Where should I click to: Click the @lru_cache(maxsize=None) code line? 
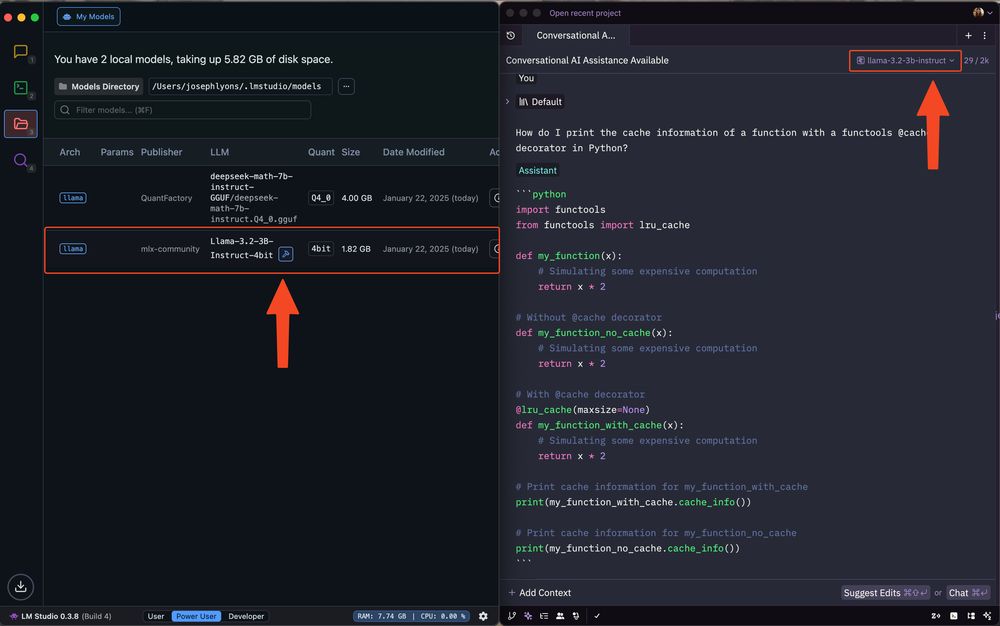[x=582, y=410]
